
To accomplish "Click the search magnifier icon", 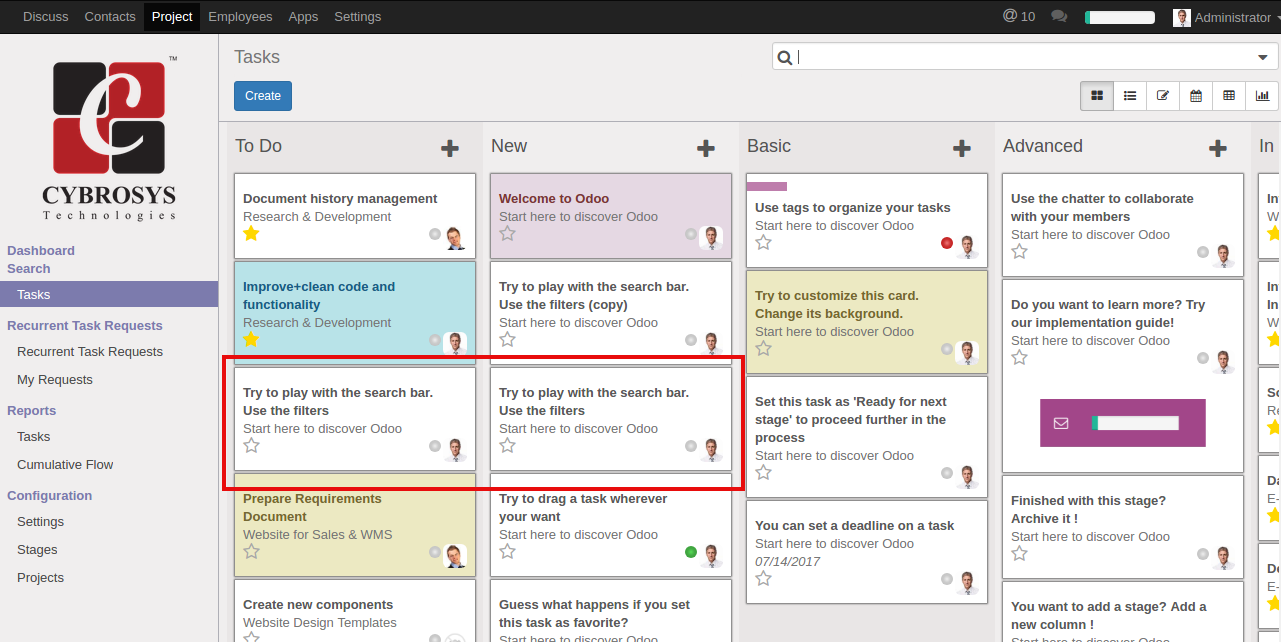I will (785, 57).
